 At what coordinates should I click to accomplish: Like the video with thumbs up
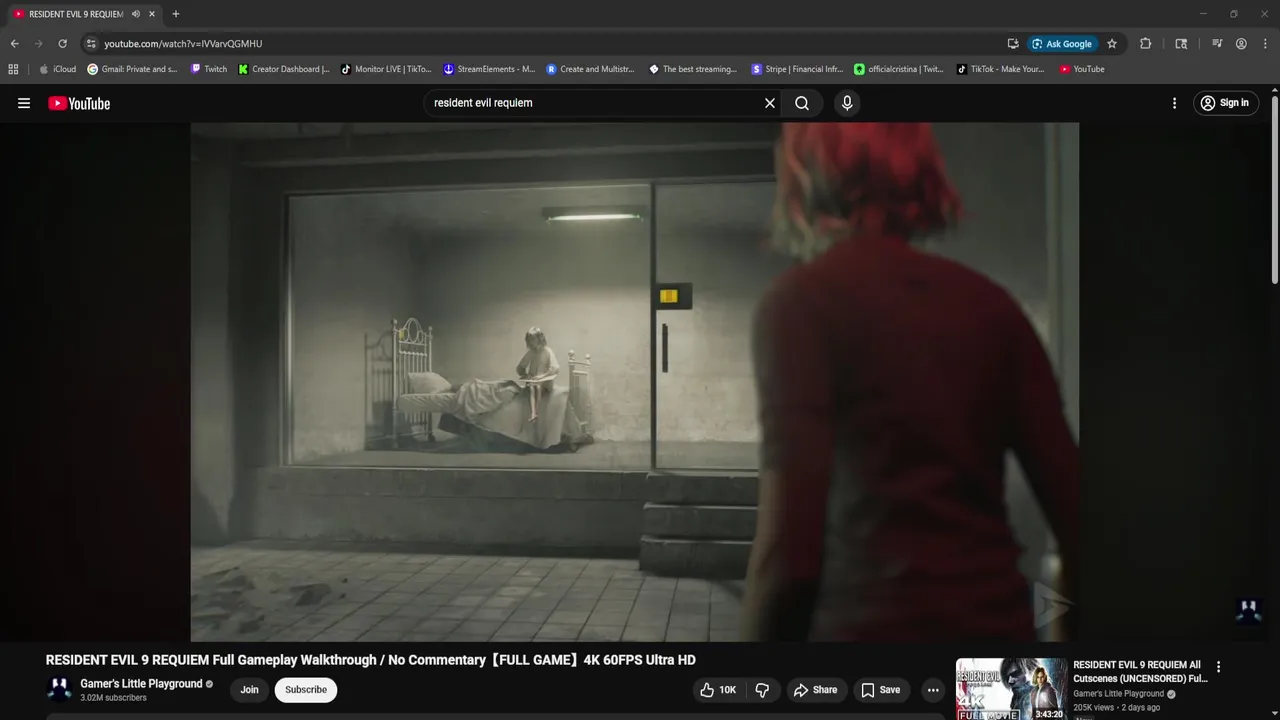click(x=718, y=690)
